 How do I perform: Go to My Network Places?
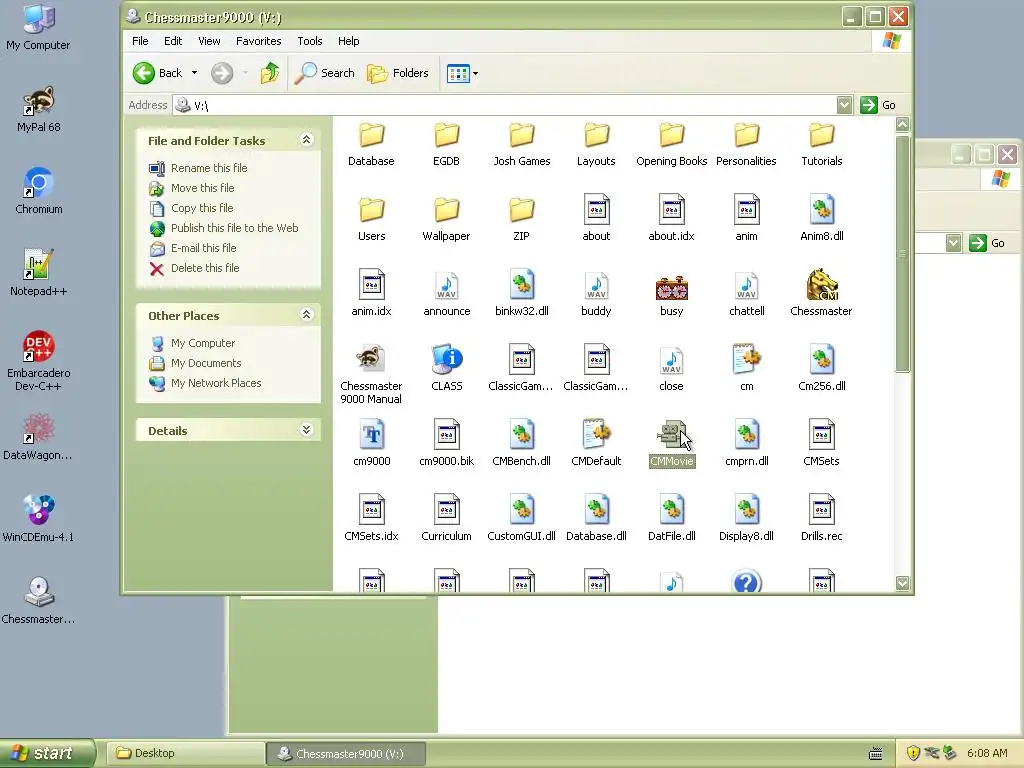point(216,383)
